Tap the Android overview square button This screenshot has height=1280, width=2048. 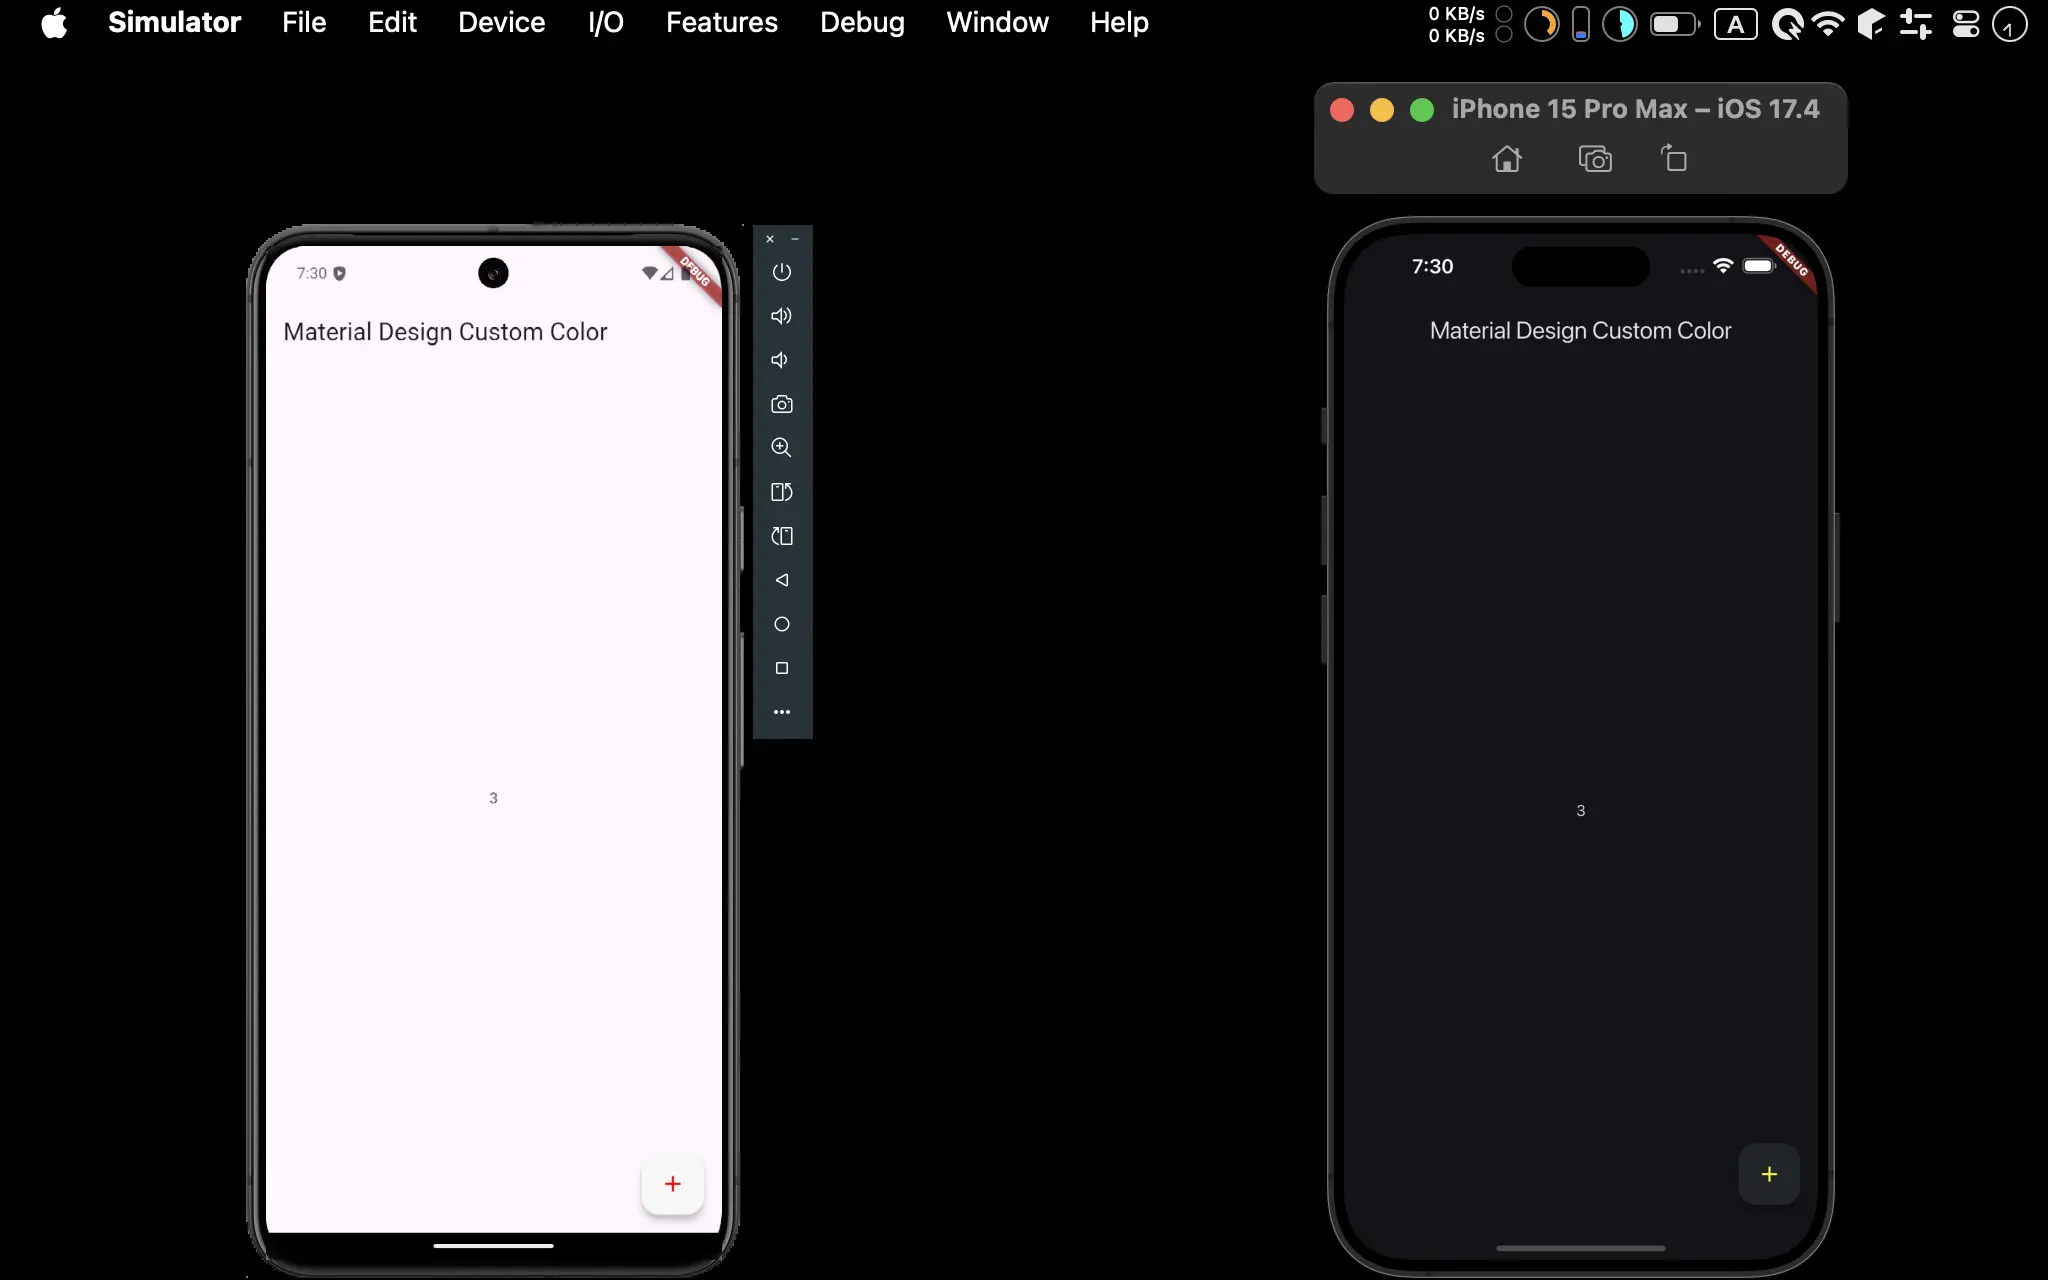(x=782, y=668)
